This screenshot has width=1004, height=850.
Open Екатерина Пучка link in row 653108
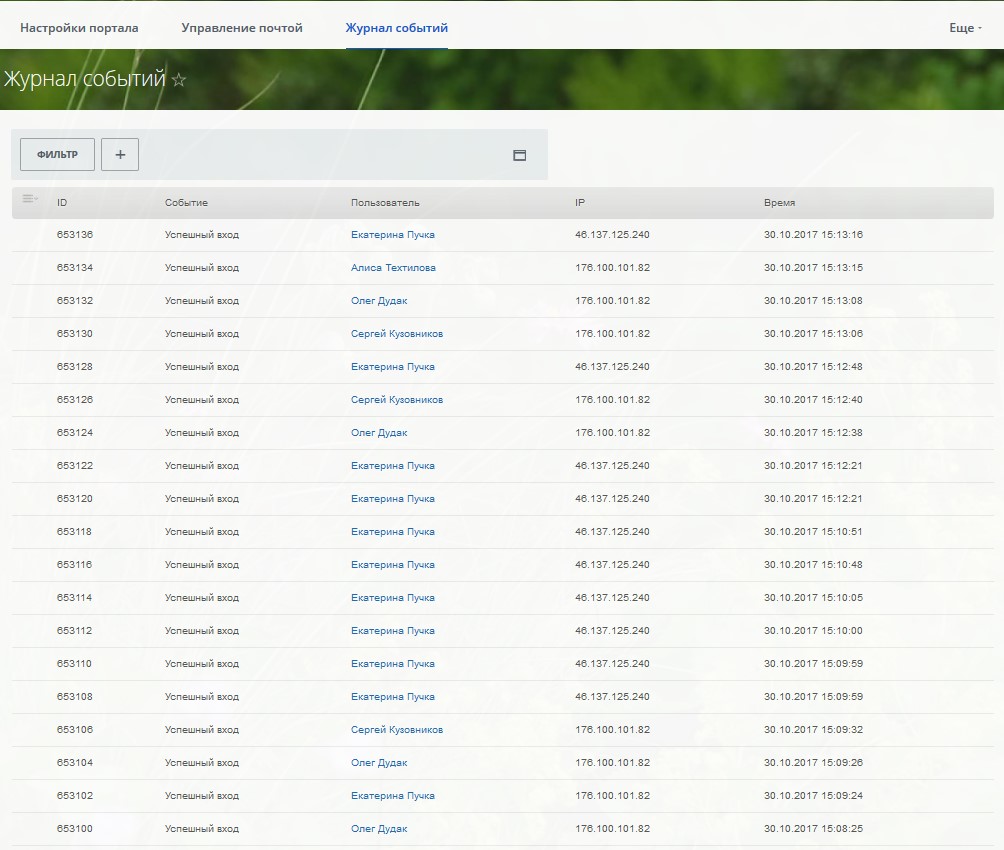tap(393, 696)
